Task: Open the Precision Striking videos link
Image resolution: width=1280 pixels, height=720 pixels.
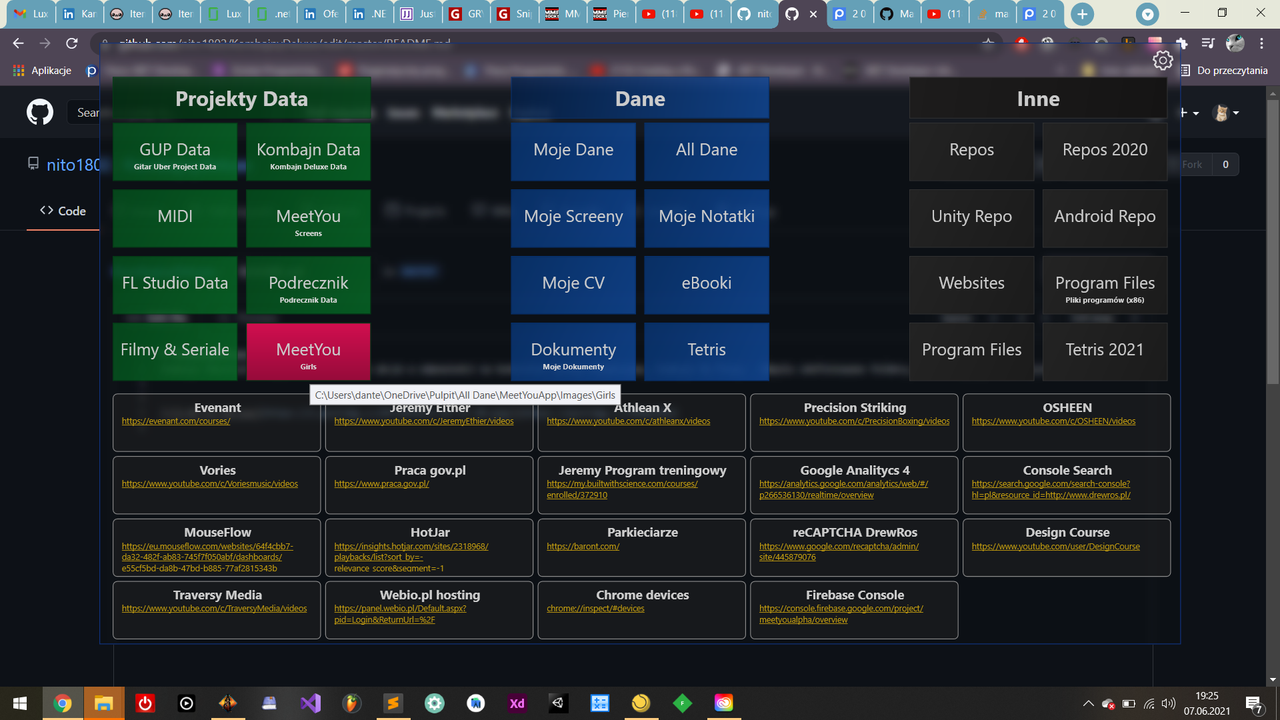Action: (854, 421)
